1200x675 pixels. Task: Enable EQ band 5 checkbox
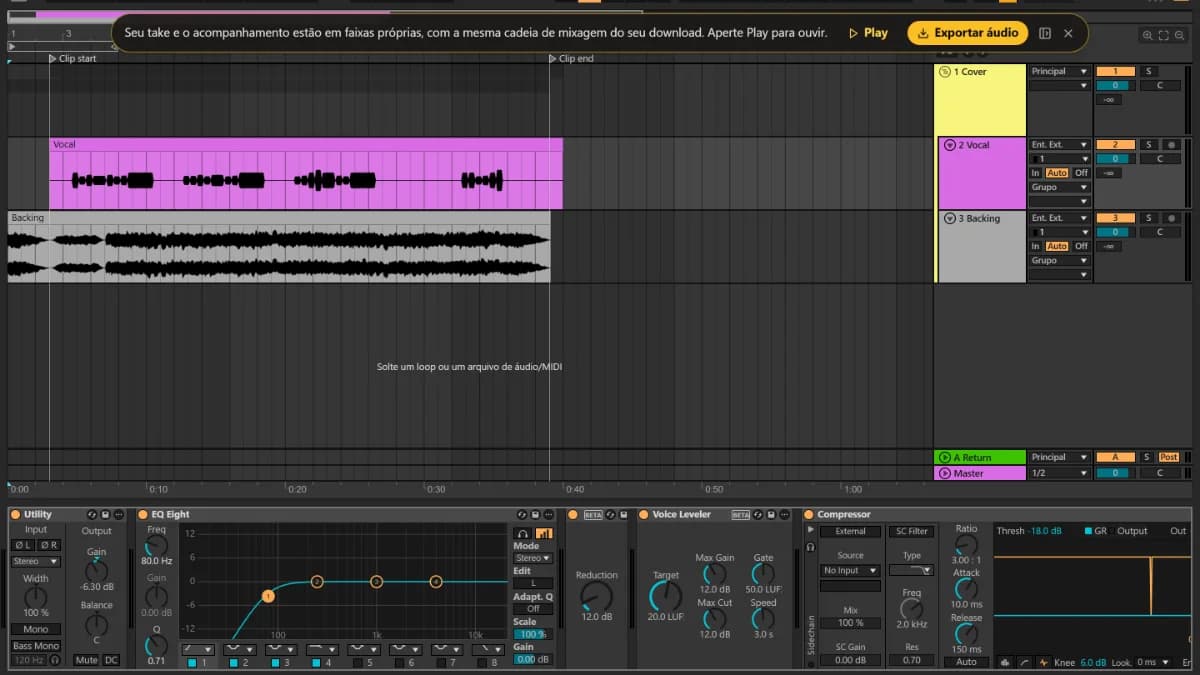coord(358,662)
